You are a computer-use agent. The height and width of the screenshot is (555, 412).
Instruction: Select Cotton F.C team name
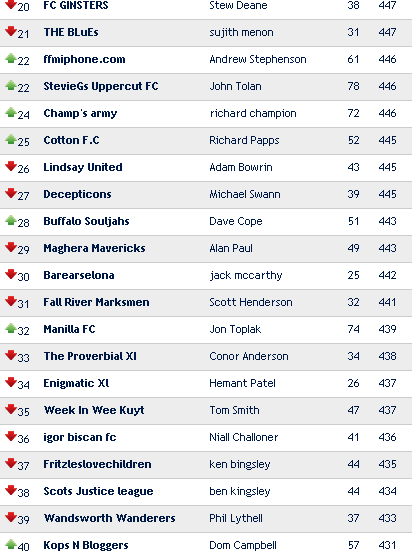tap(71, 140)
